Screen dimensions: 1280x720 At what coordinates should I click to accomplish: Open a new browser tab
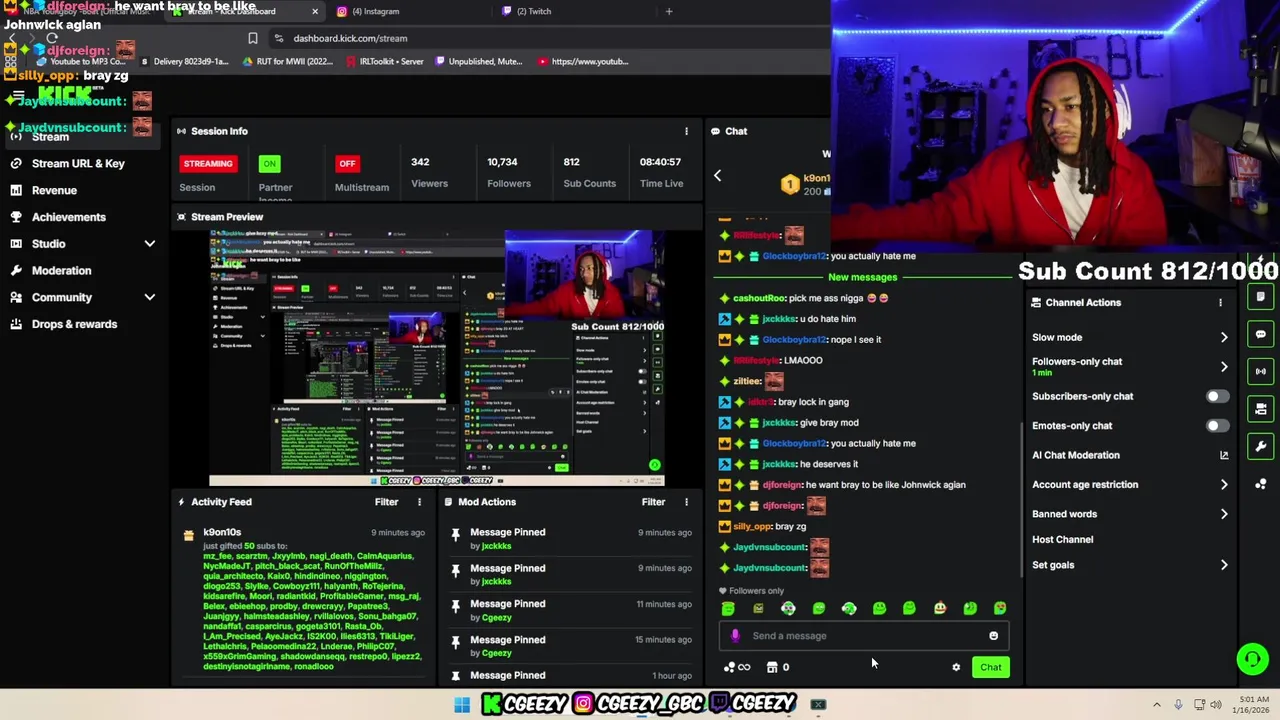point(669,11)
